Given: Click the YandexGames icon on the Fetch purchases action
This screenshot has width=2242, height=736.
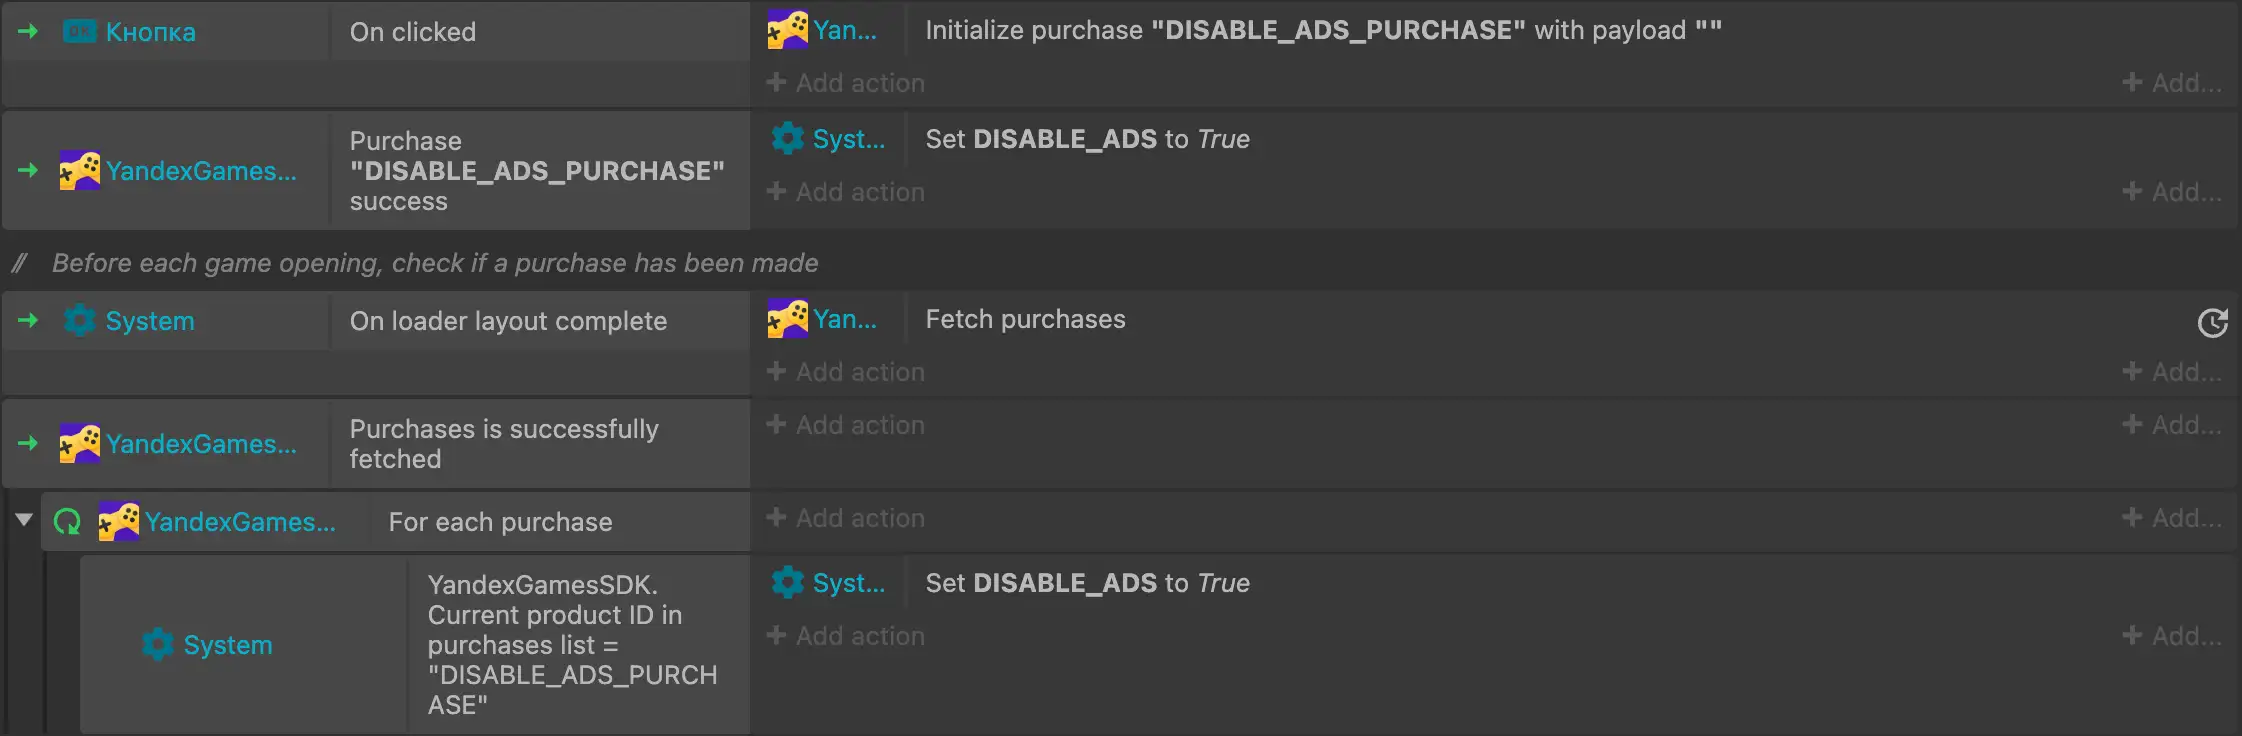Looking at the screenshot, I should click(x=787, y=319).
